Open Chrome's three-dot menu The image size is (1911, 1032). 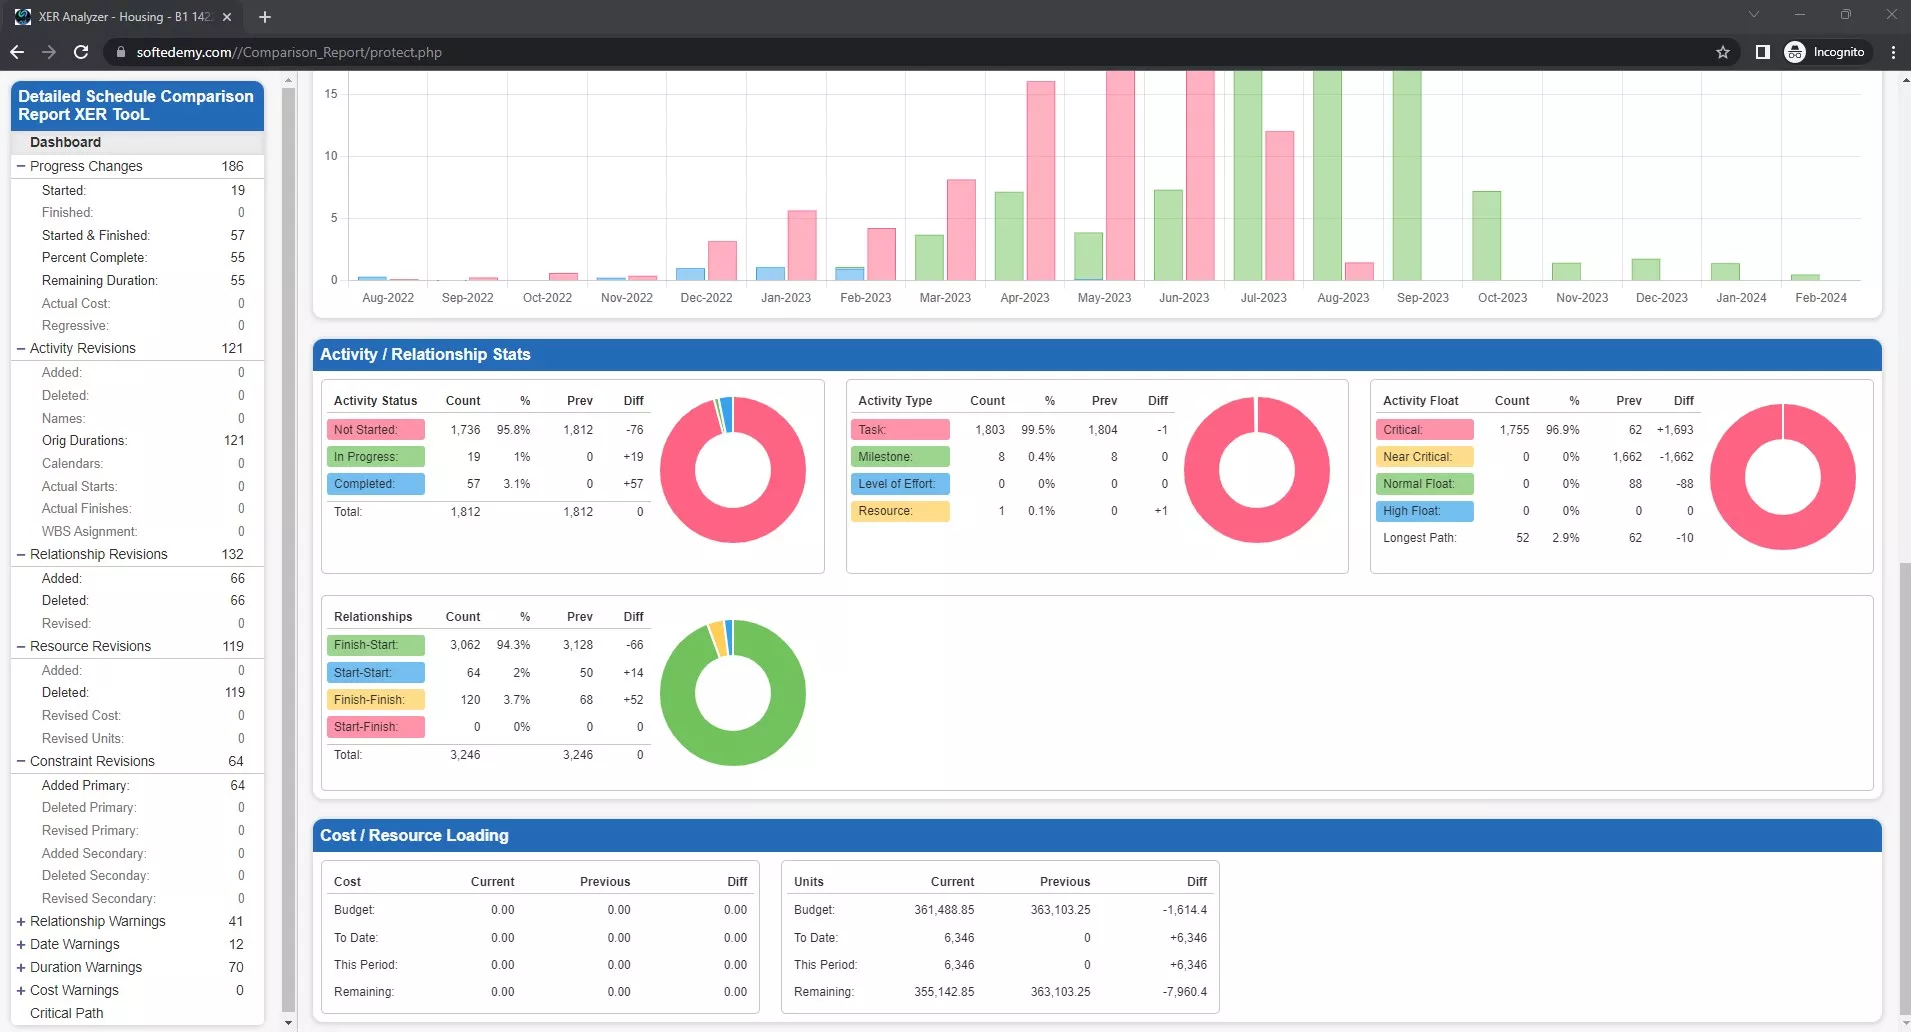tap(1892, 52)
